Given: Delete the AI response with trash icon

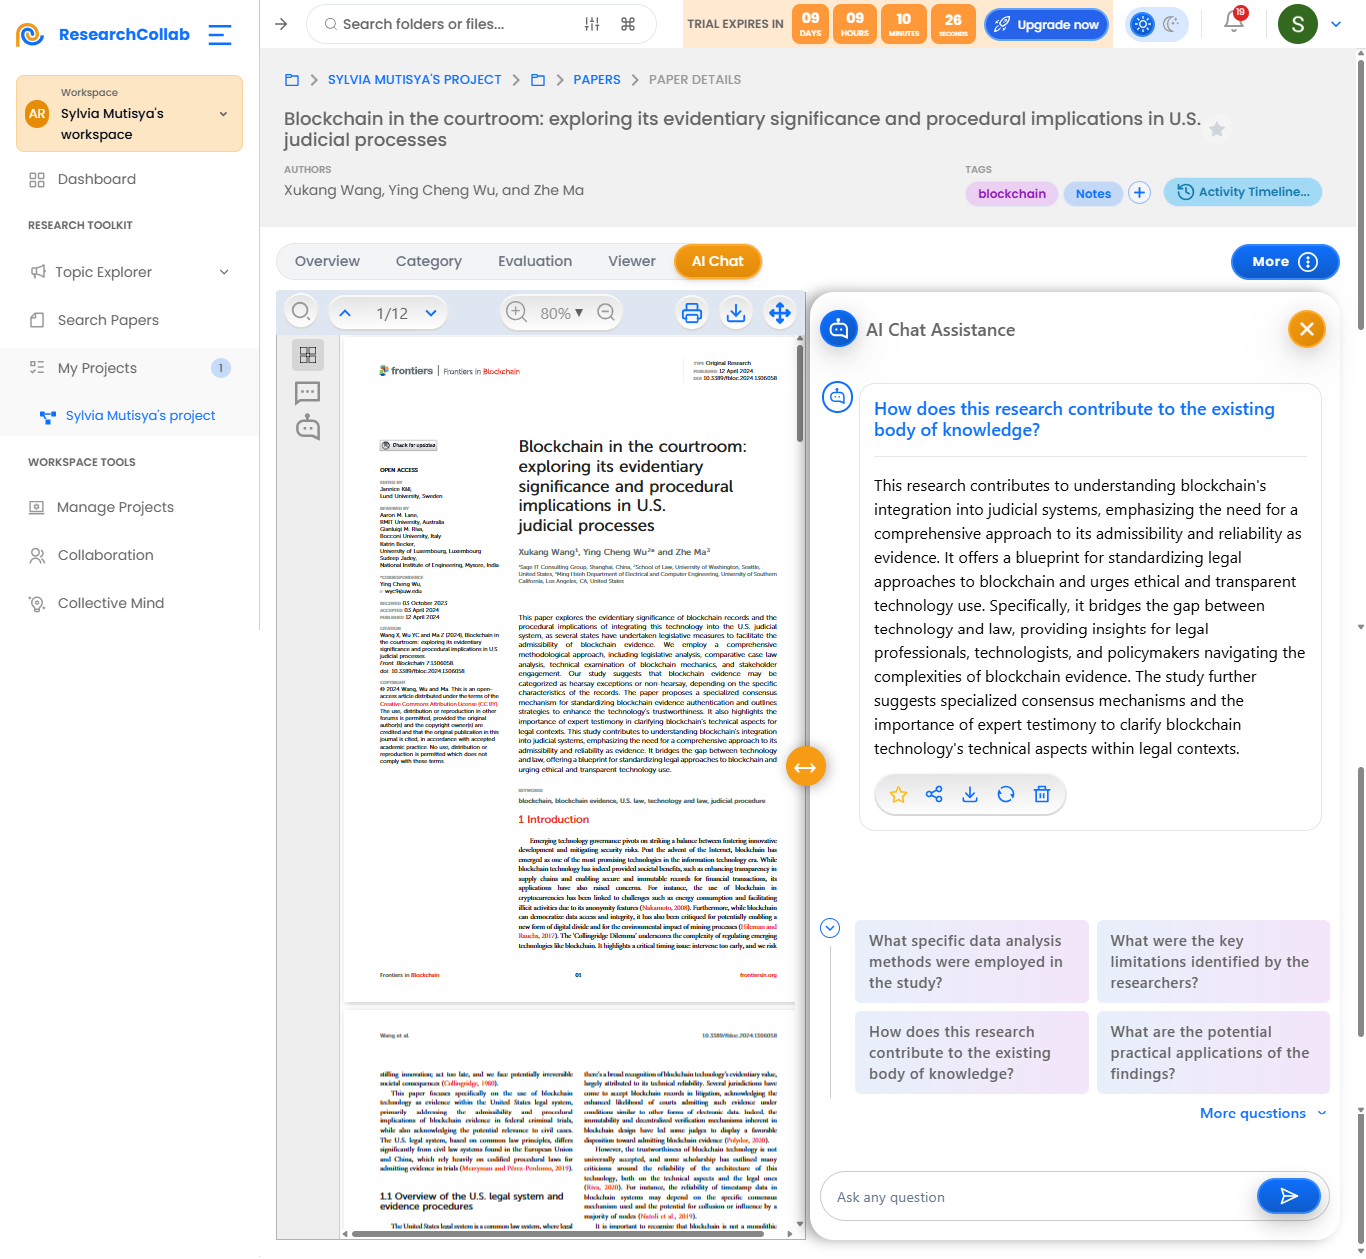Looking at the screenshot, I should (1042, 794).
